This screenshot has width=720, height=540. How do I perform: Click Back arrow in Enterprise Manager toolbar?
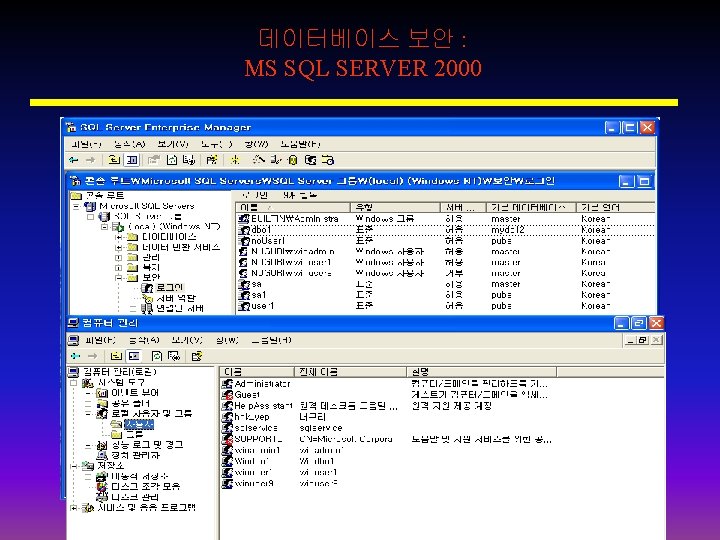[73, 160]
